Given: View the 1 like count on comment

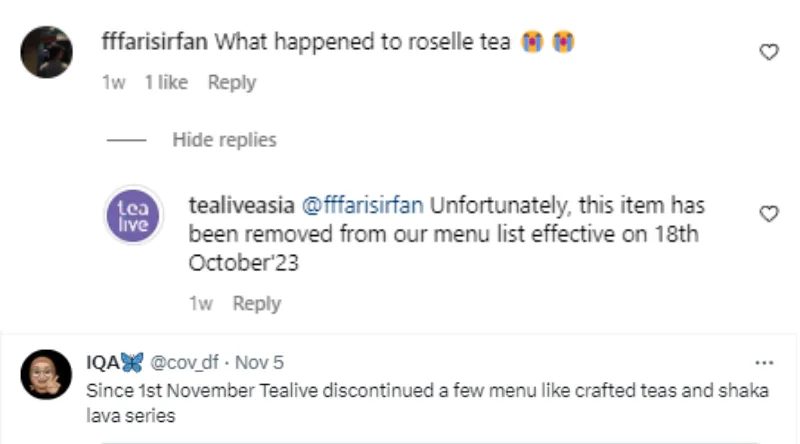Looking at the screenshot, I should coord(166,83).
